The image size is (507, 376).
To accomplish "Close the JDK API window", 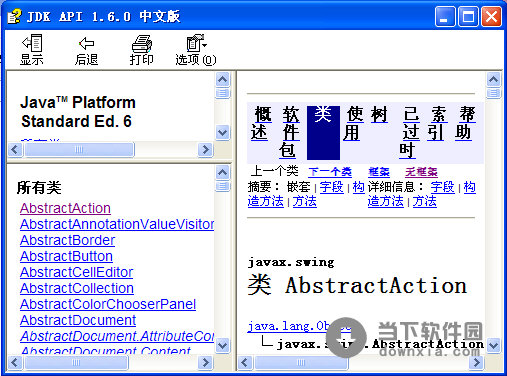I will pos(491,16).
